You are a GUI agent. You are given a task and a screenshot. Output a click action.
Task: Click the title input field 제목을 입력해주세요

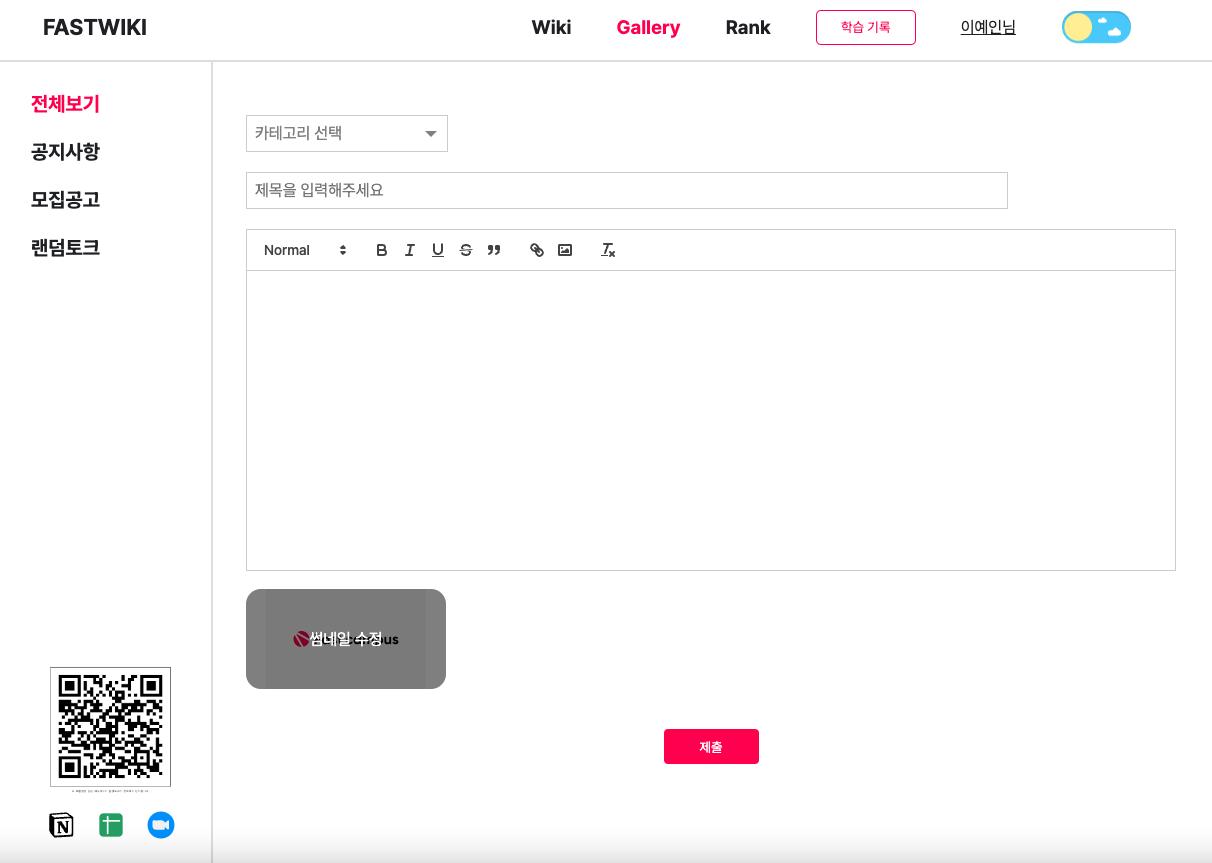point(626,190)
